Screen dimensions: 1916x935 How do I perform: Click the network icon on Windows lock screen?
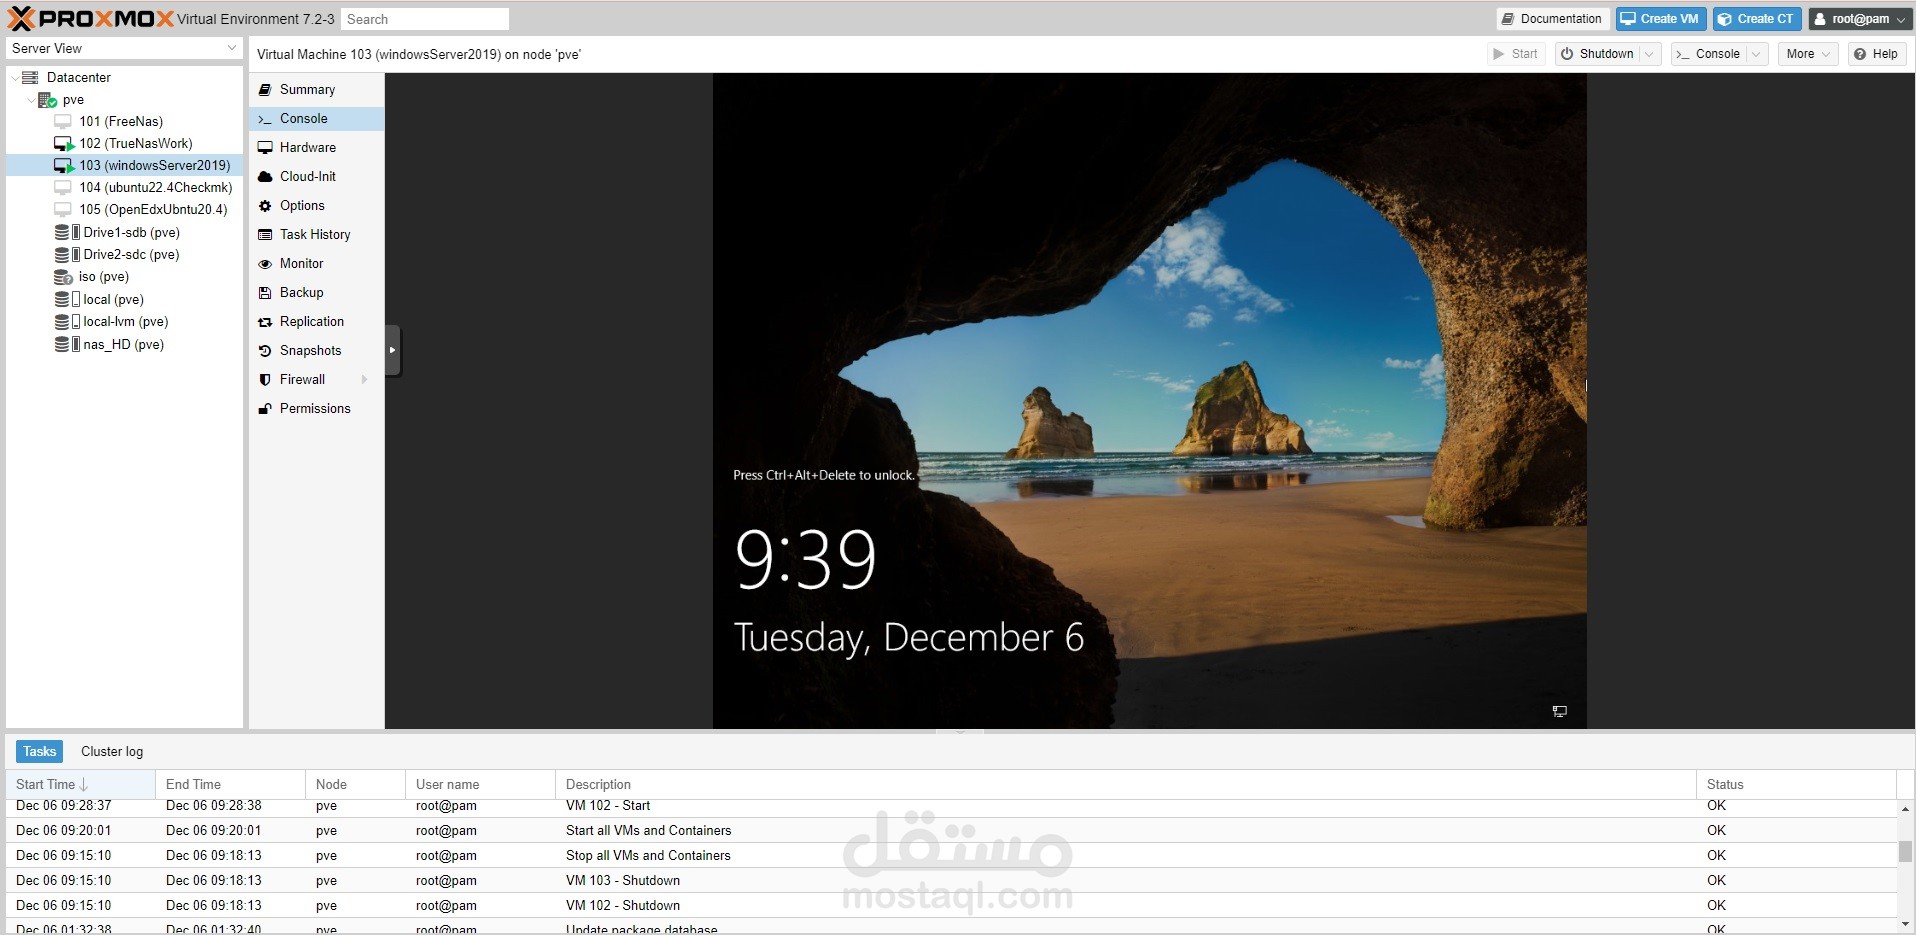coord(1559,711)
